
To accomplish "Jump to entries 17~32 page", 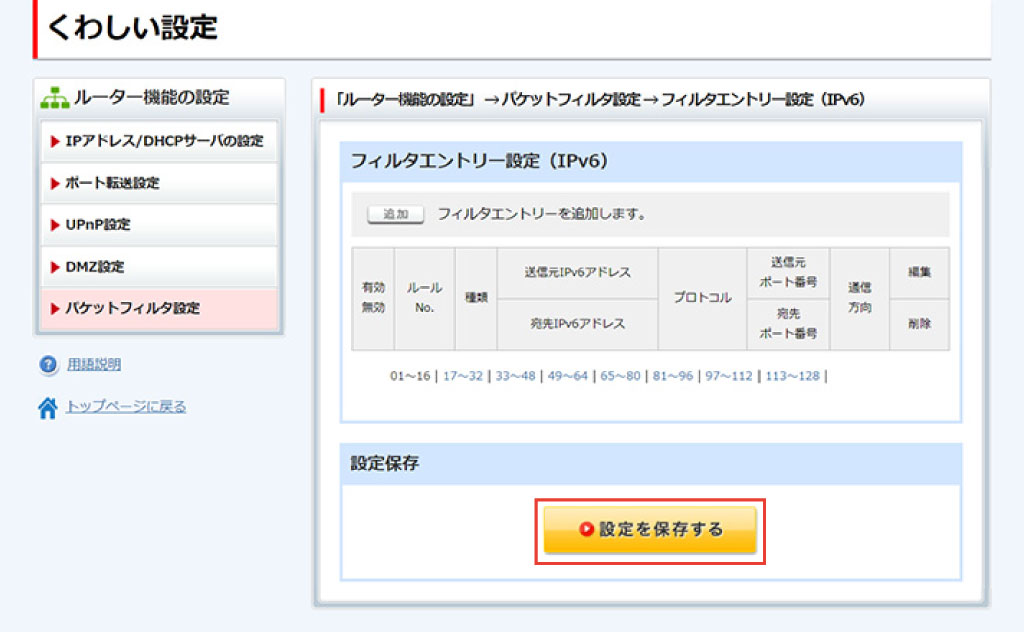I will [x=462, y=376].
